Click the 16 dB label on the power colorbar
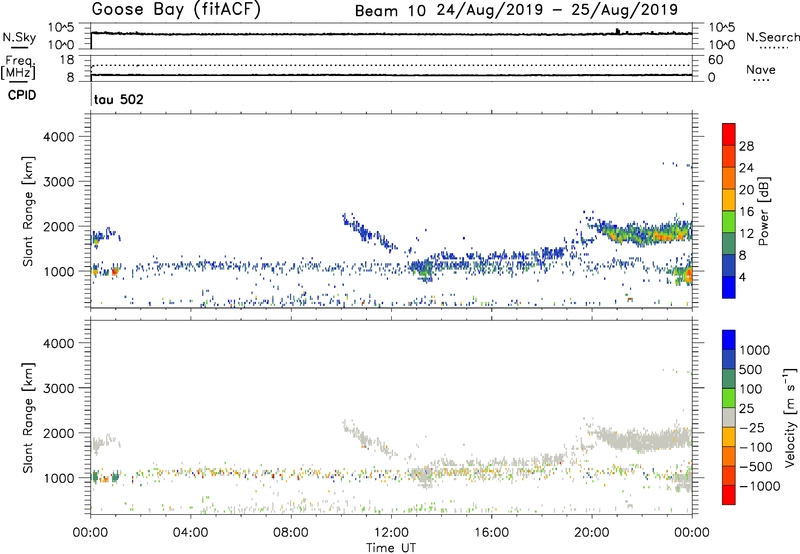Screen dimensions: 800x554 [746, 212]
